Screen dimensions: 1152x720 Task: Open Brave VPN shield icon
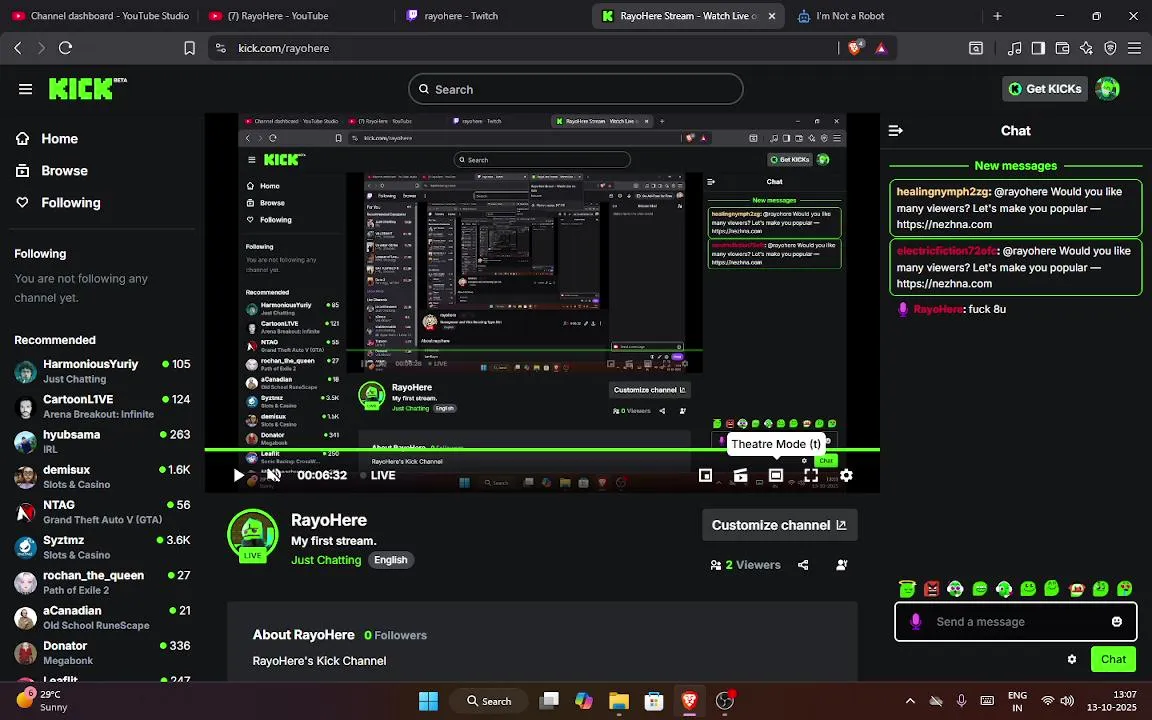[1111, 48]
